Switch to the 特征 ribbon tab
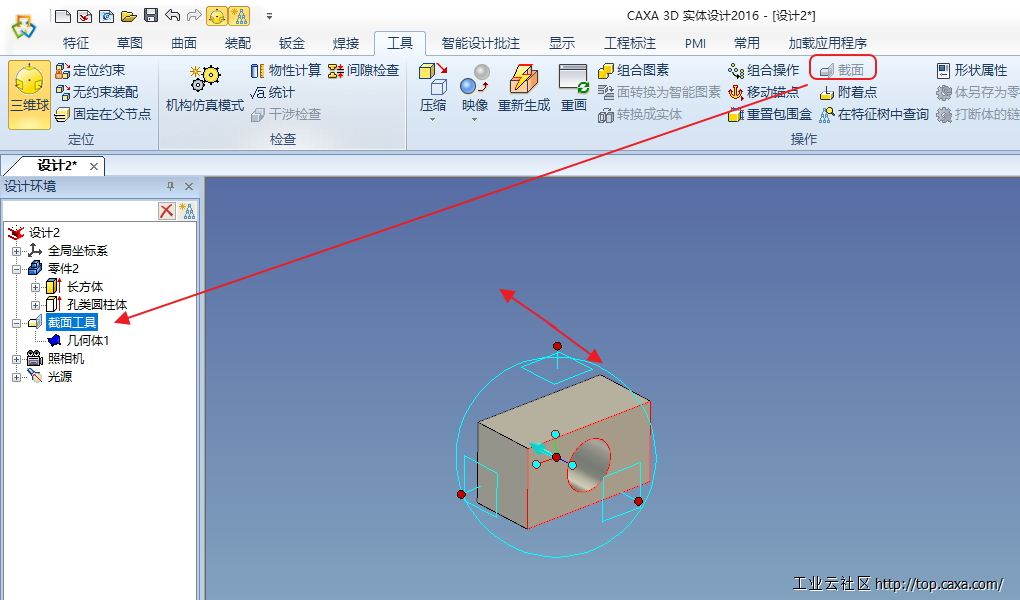The image size is (1020, 600). point(76,43)
